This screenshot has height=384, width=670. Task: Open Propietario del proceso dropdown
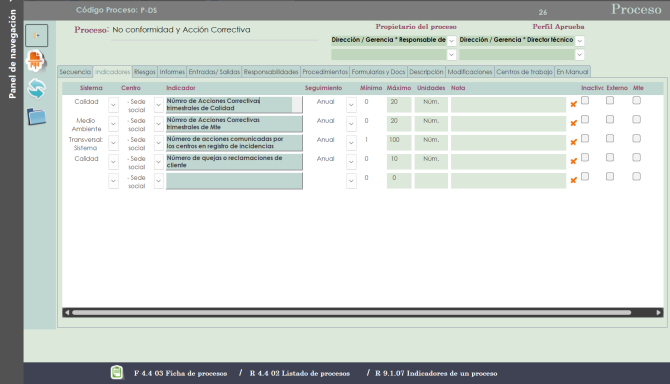(451, 41)
